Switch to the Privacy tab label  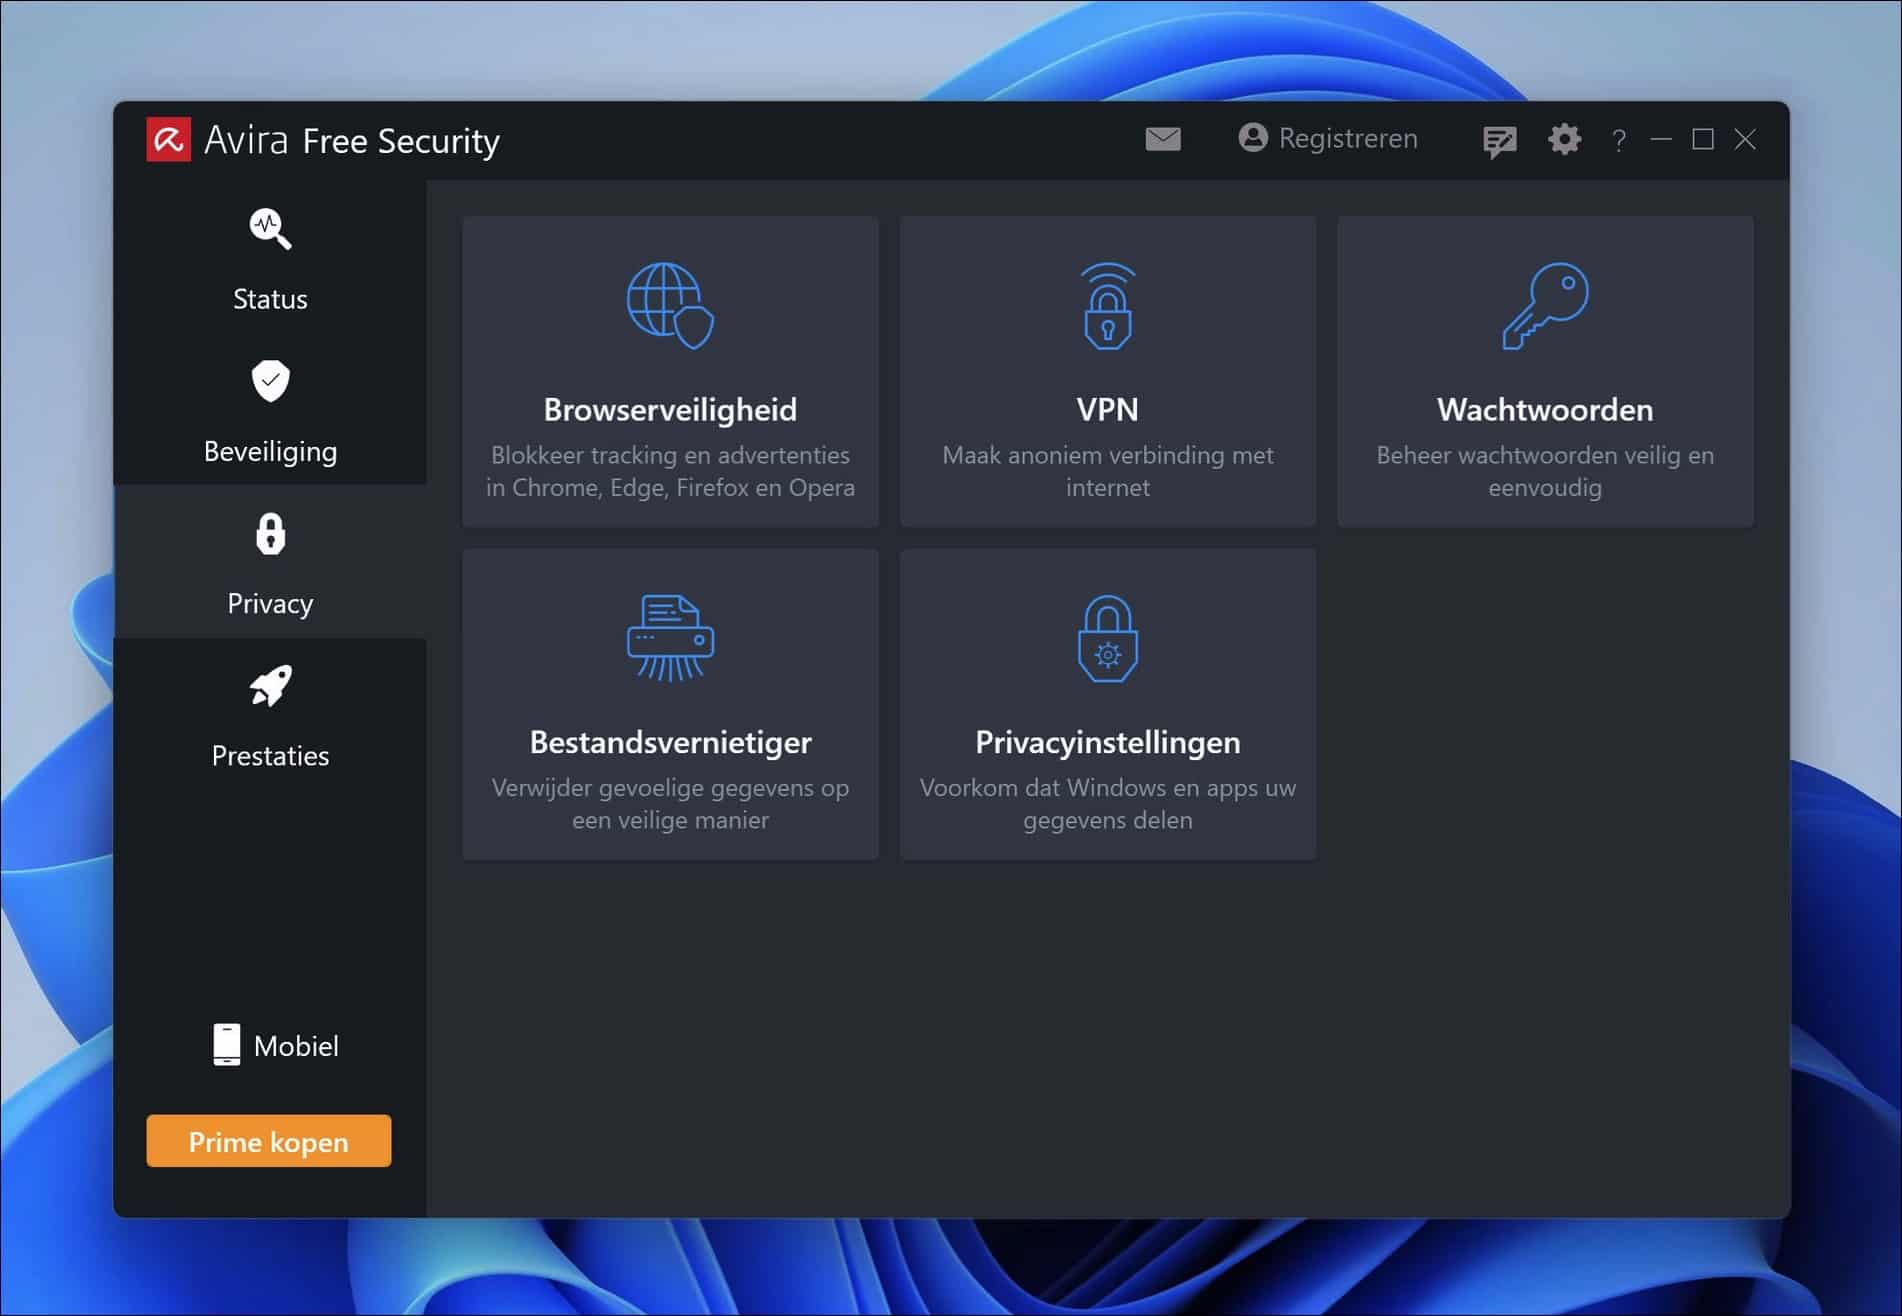(270, 604)
